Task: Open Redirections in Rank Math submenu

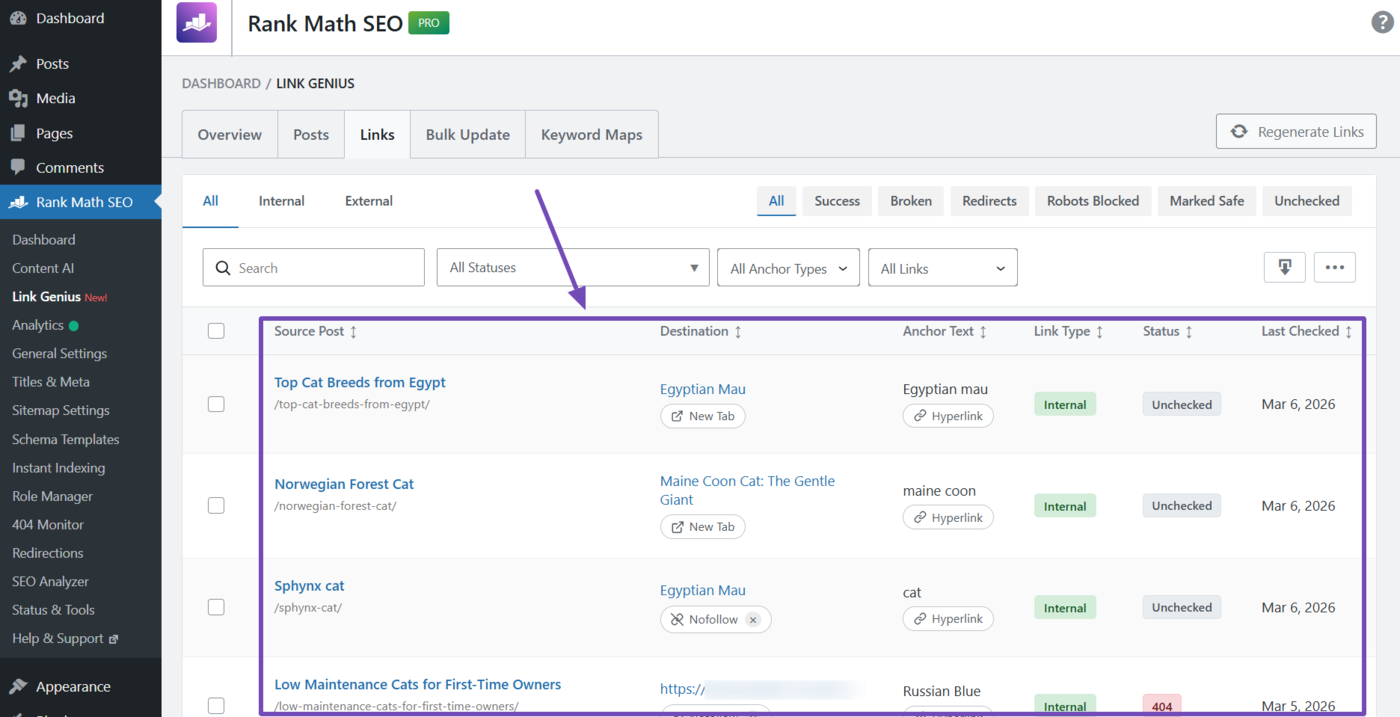Action: (48, 553)
